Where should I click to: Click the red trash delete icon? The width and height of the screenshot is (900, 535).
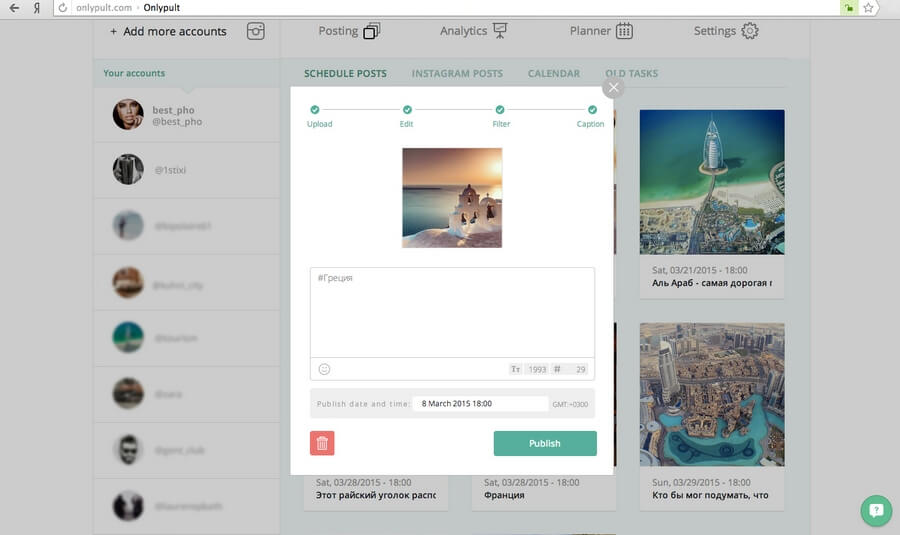point(322,443)
